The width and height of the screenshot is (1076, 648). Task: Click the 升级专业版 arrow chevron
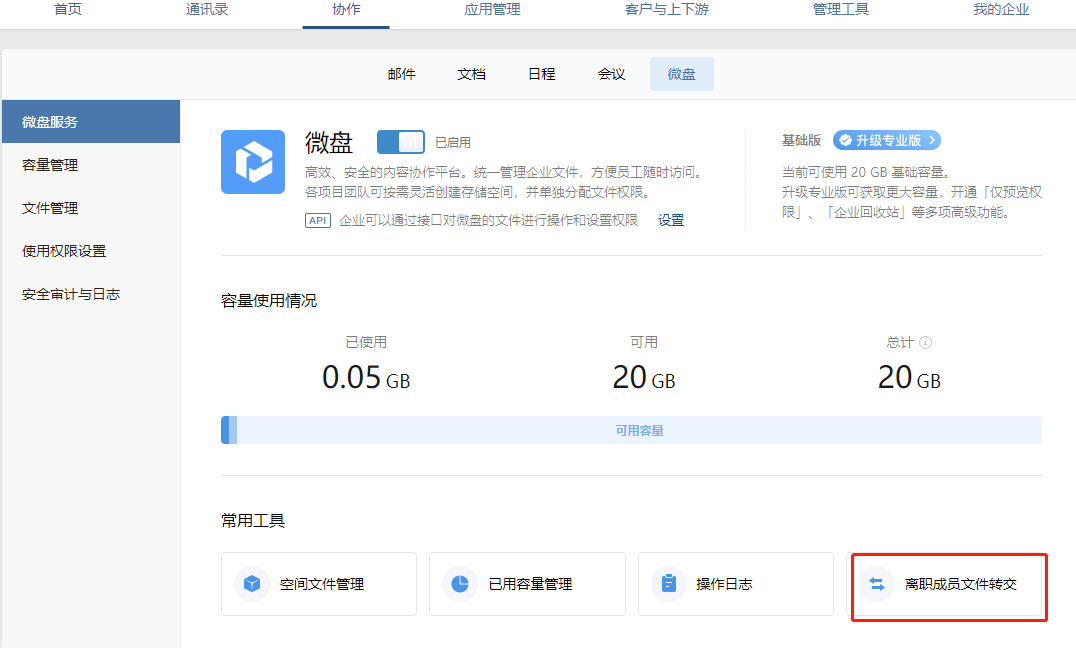[x=932, y=140]
